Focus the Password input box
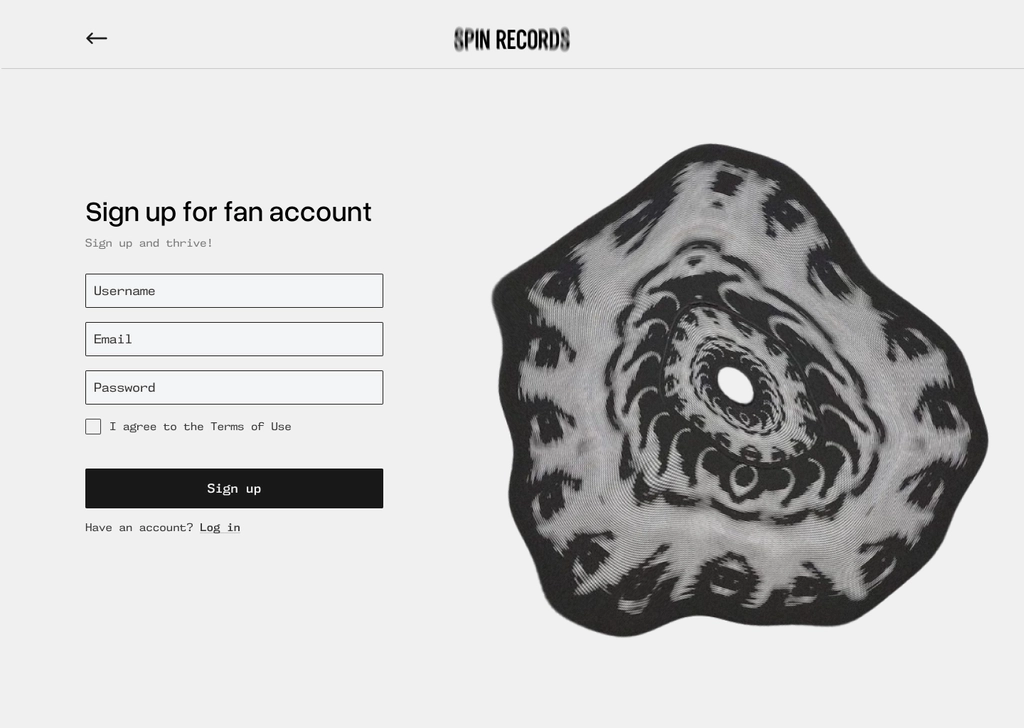 pyautogui.click(x=234, y=387)
